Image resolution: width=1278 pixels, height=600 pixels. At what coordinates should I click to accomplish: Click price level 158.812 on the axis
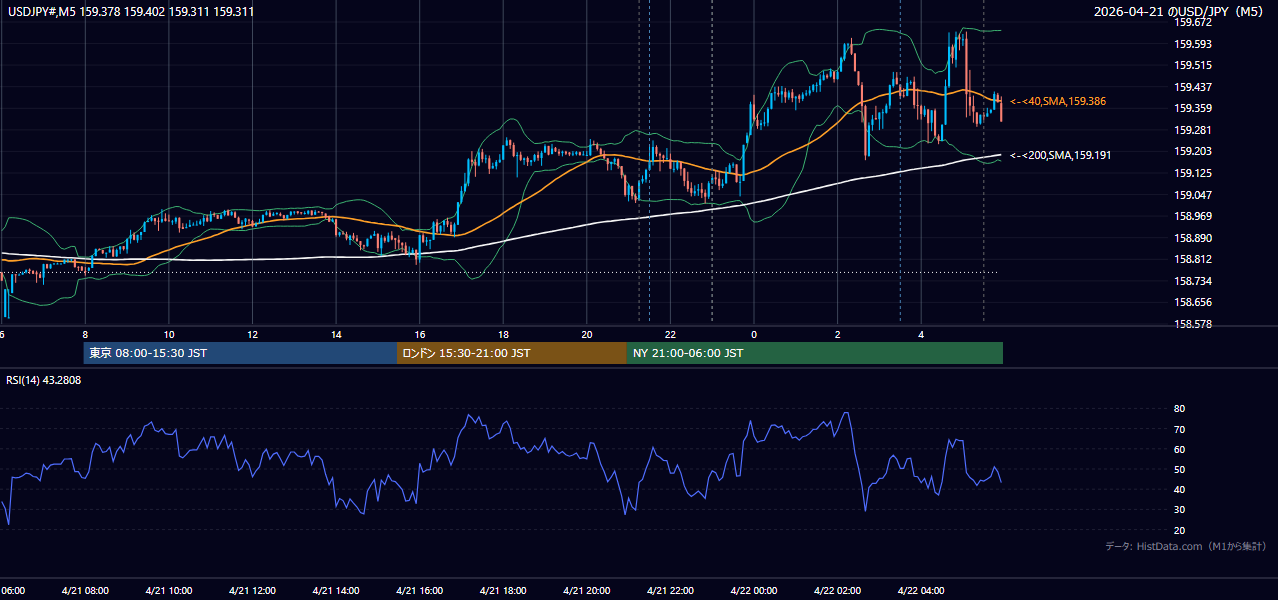[x=1193, y=259]
